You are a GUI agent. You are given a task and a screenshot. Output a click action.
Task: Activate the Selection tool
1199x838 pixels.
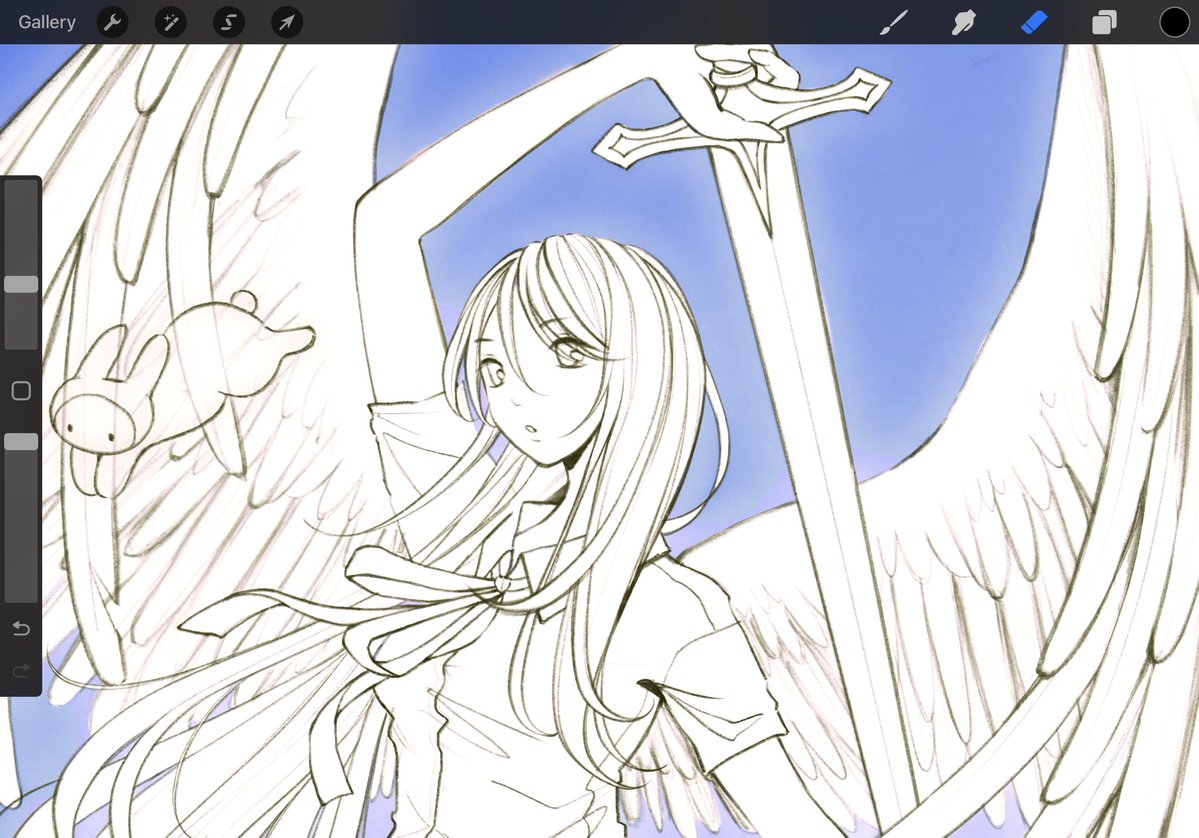click(x=229, y=22)
